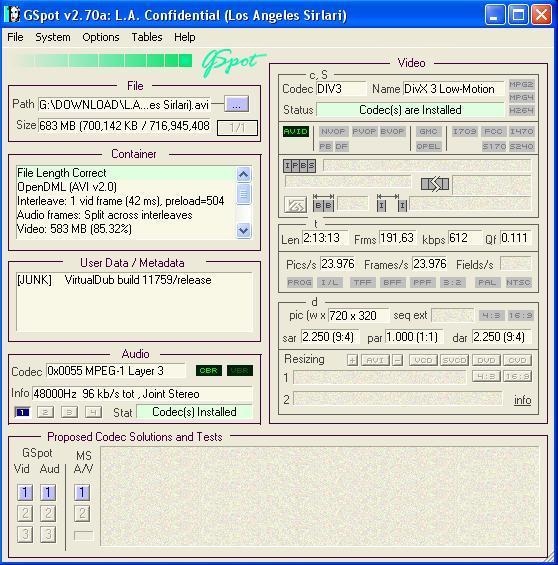Run MS A/V test 2
The width and height of the screenshot is (558, 565).
(82, 513)
